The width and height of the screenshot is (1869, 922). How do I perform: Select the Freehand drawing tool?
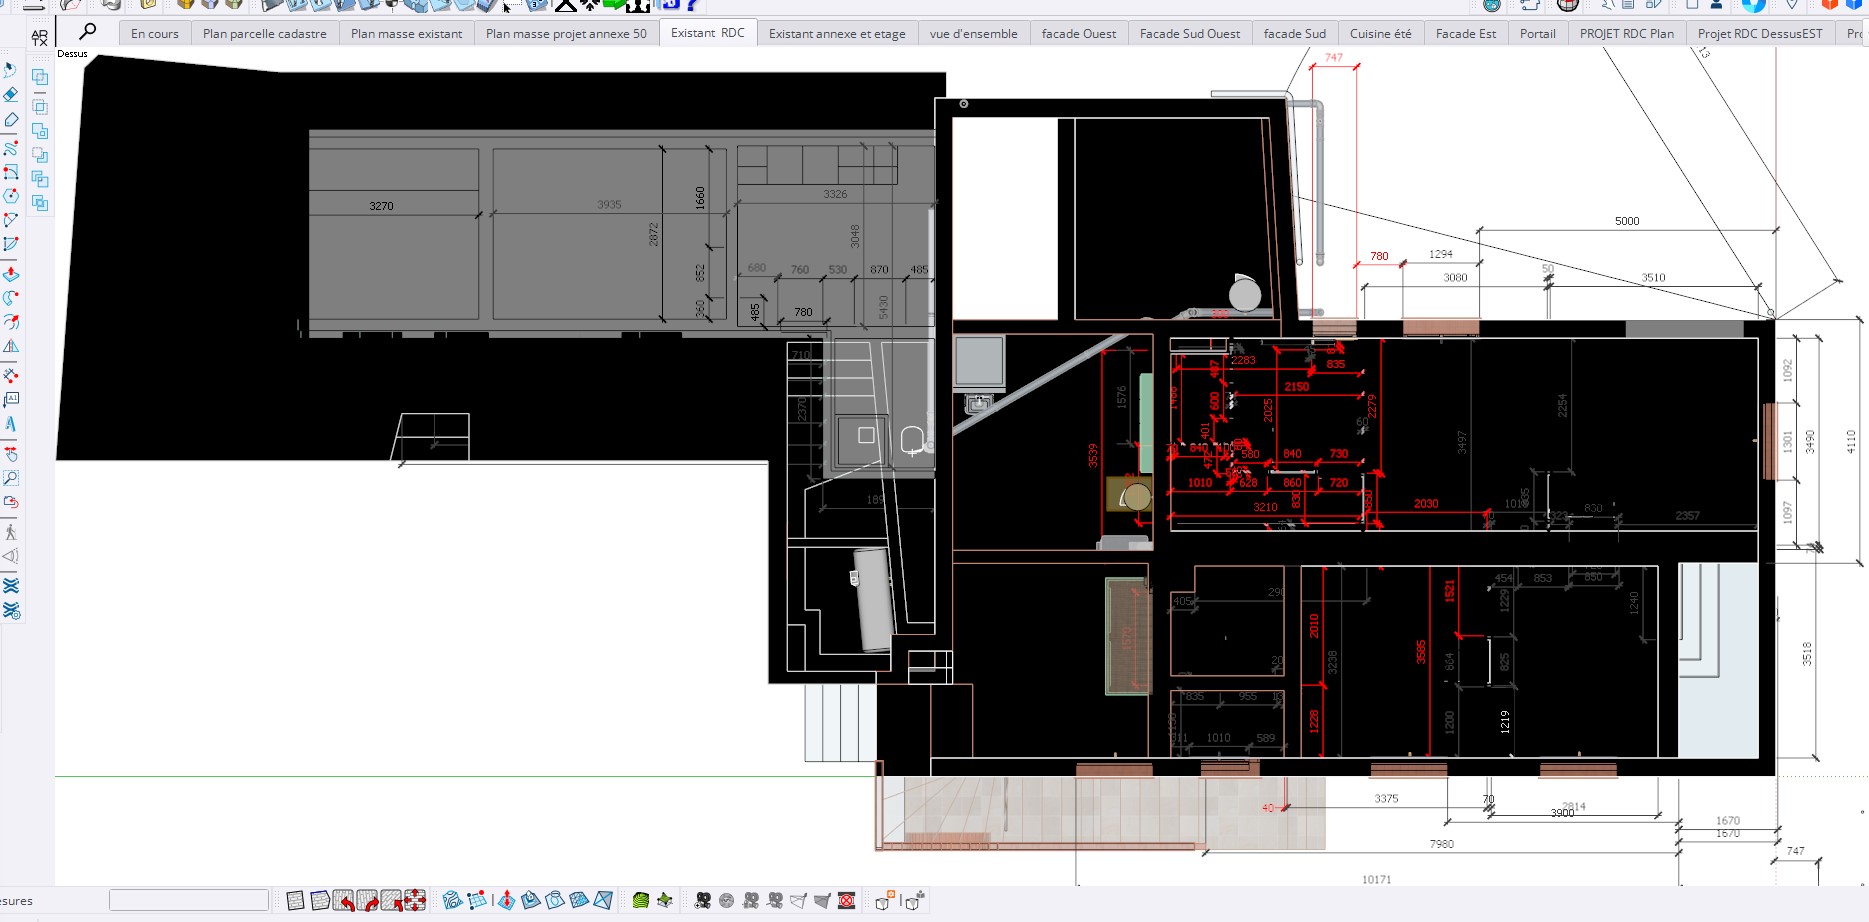tap(11, 148)
